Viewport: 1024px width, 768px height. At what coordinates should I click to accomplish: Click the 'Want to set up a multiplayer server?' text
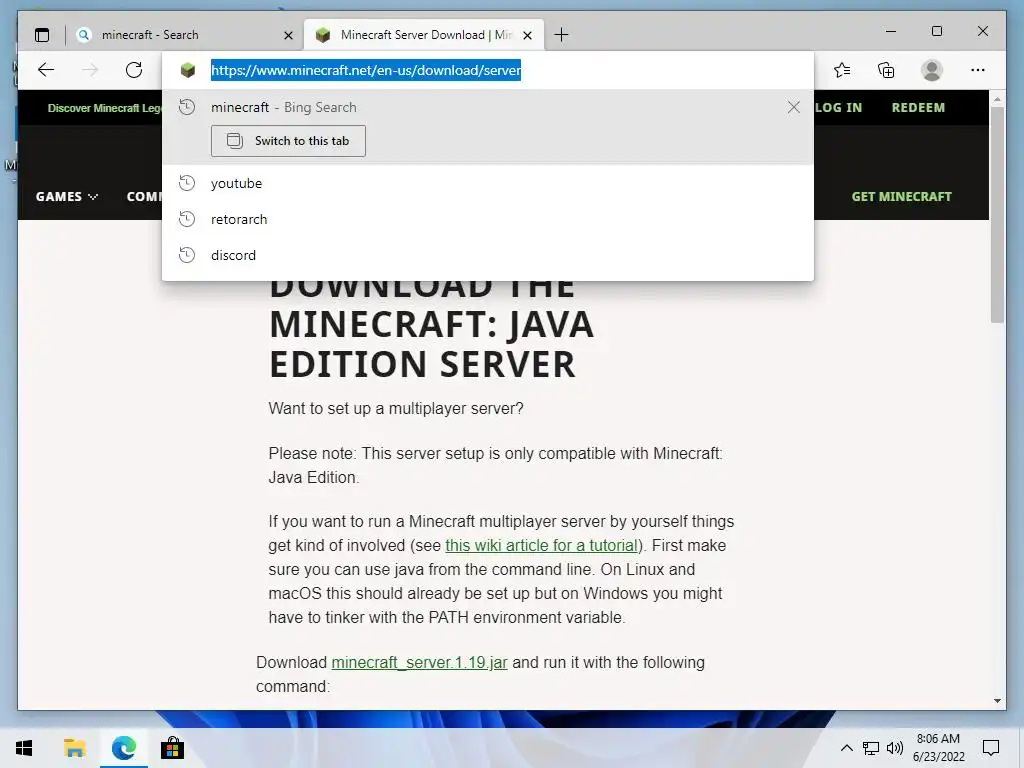coord(396,409)
